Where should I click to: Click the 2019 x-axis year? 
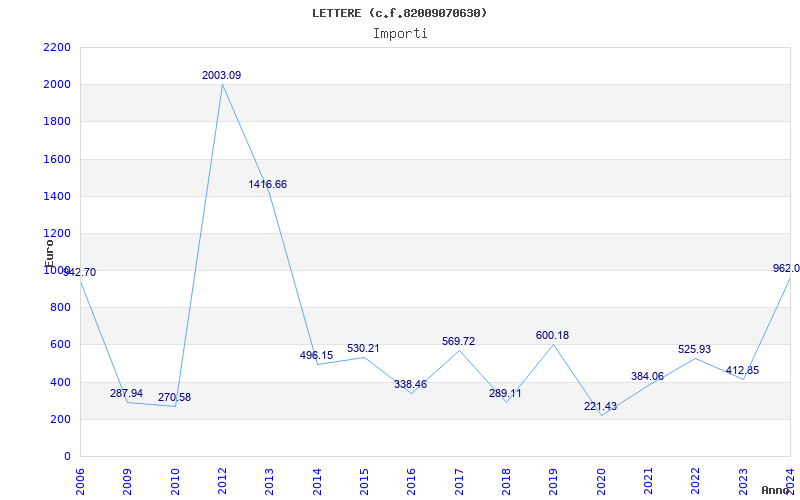pos(554,482)
